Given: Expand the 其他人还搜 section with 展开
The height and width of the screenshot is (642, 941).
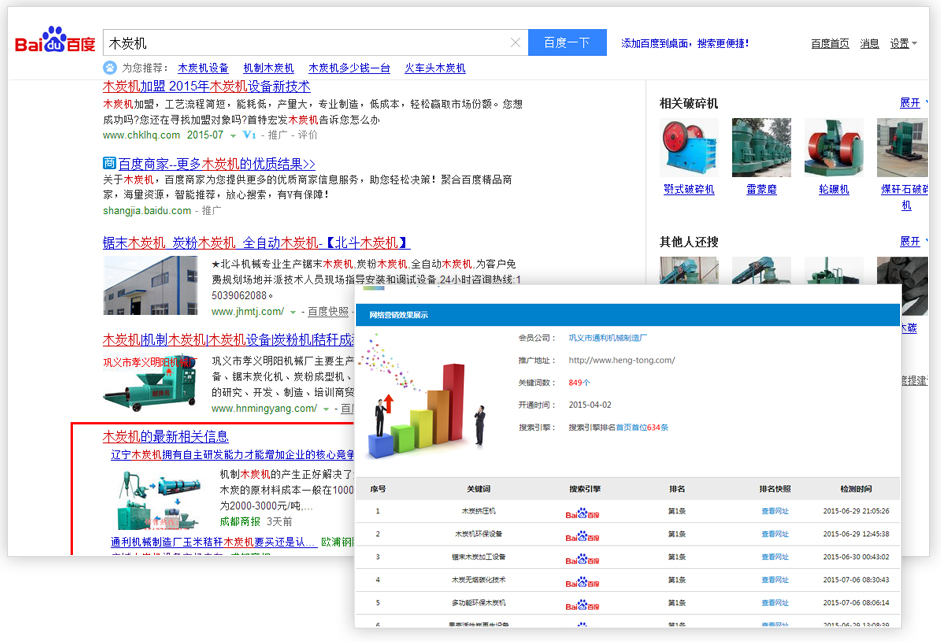Looking at the screenshot, I should [910, 242].
